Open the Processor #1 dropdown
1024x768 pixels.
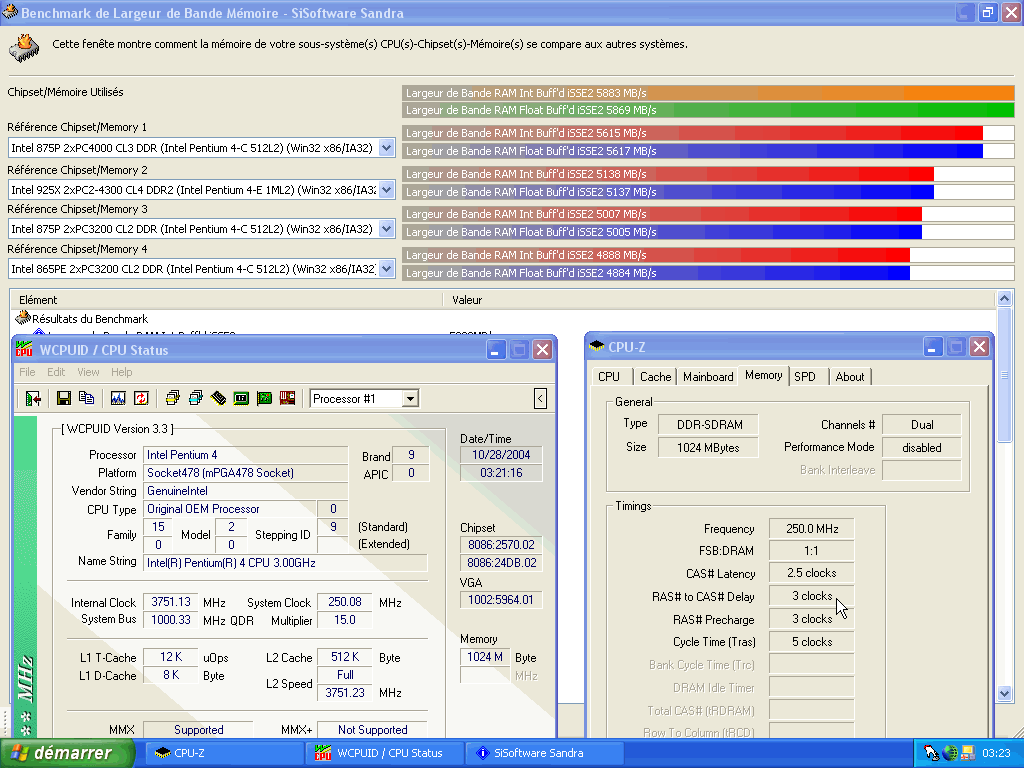410,399
